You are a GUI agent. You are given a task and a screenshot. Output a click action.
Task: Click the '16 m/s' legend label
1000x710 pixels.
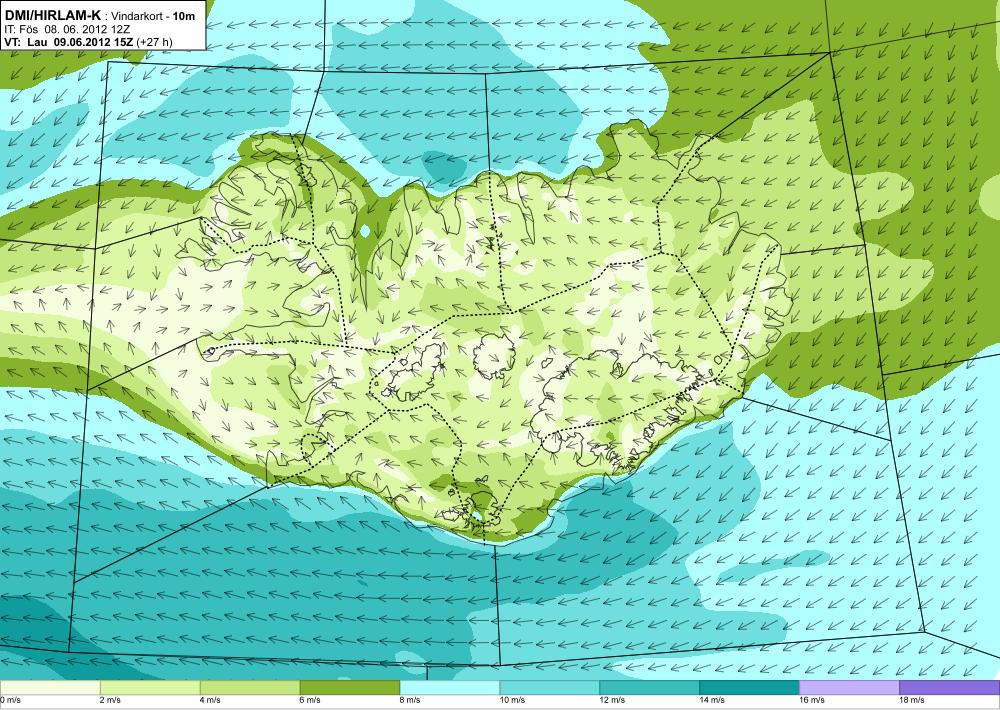(812, 700)
